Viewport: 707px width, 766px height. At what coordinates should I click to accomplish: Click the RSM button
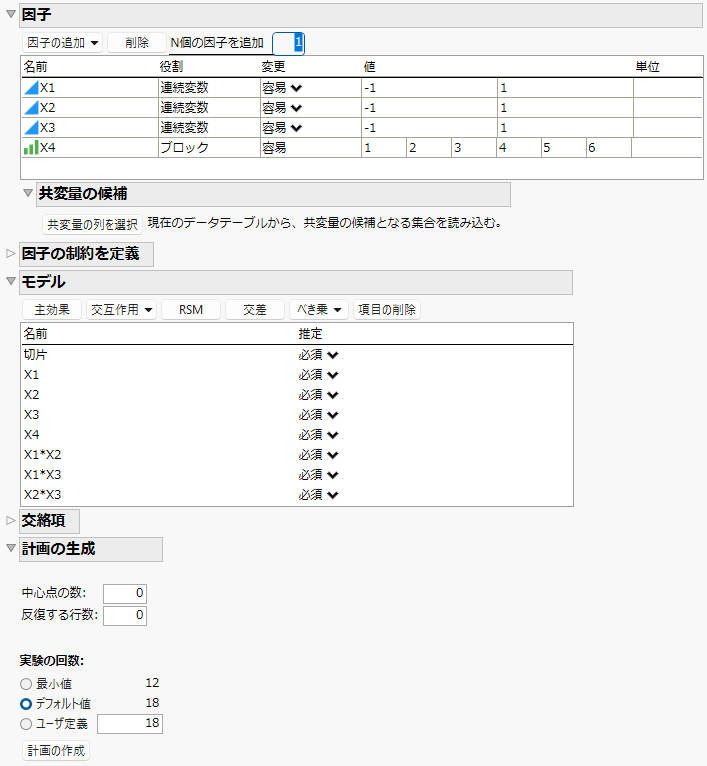coord(191,310)
